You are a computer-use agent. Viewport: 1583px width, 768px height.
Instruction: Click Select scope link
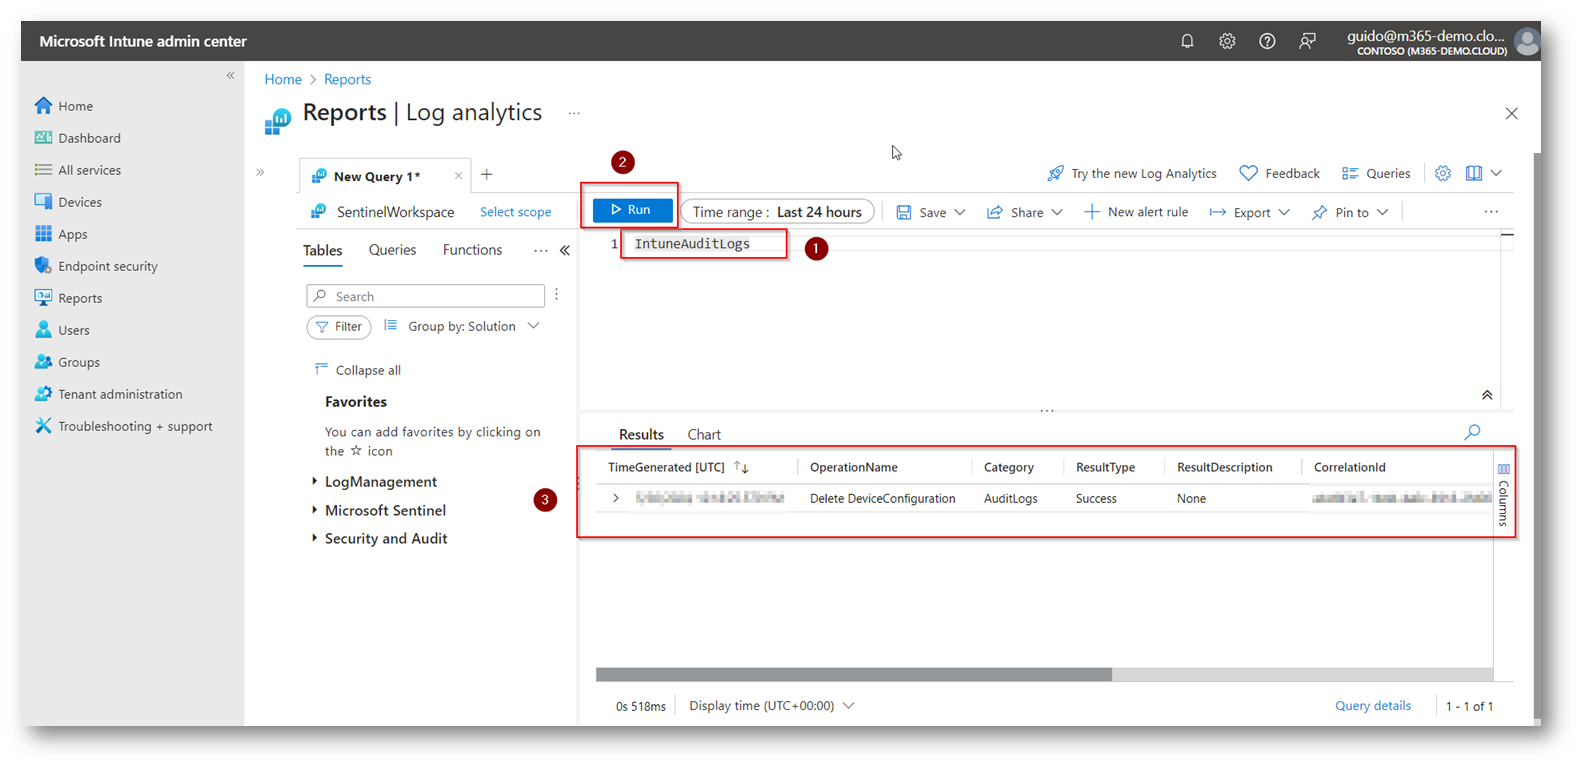point(515,212)
